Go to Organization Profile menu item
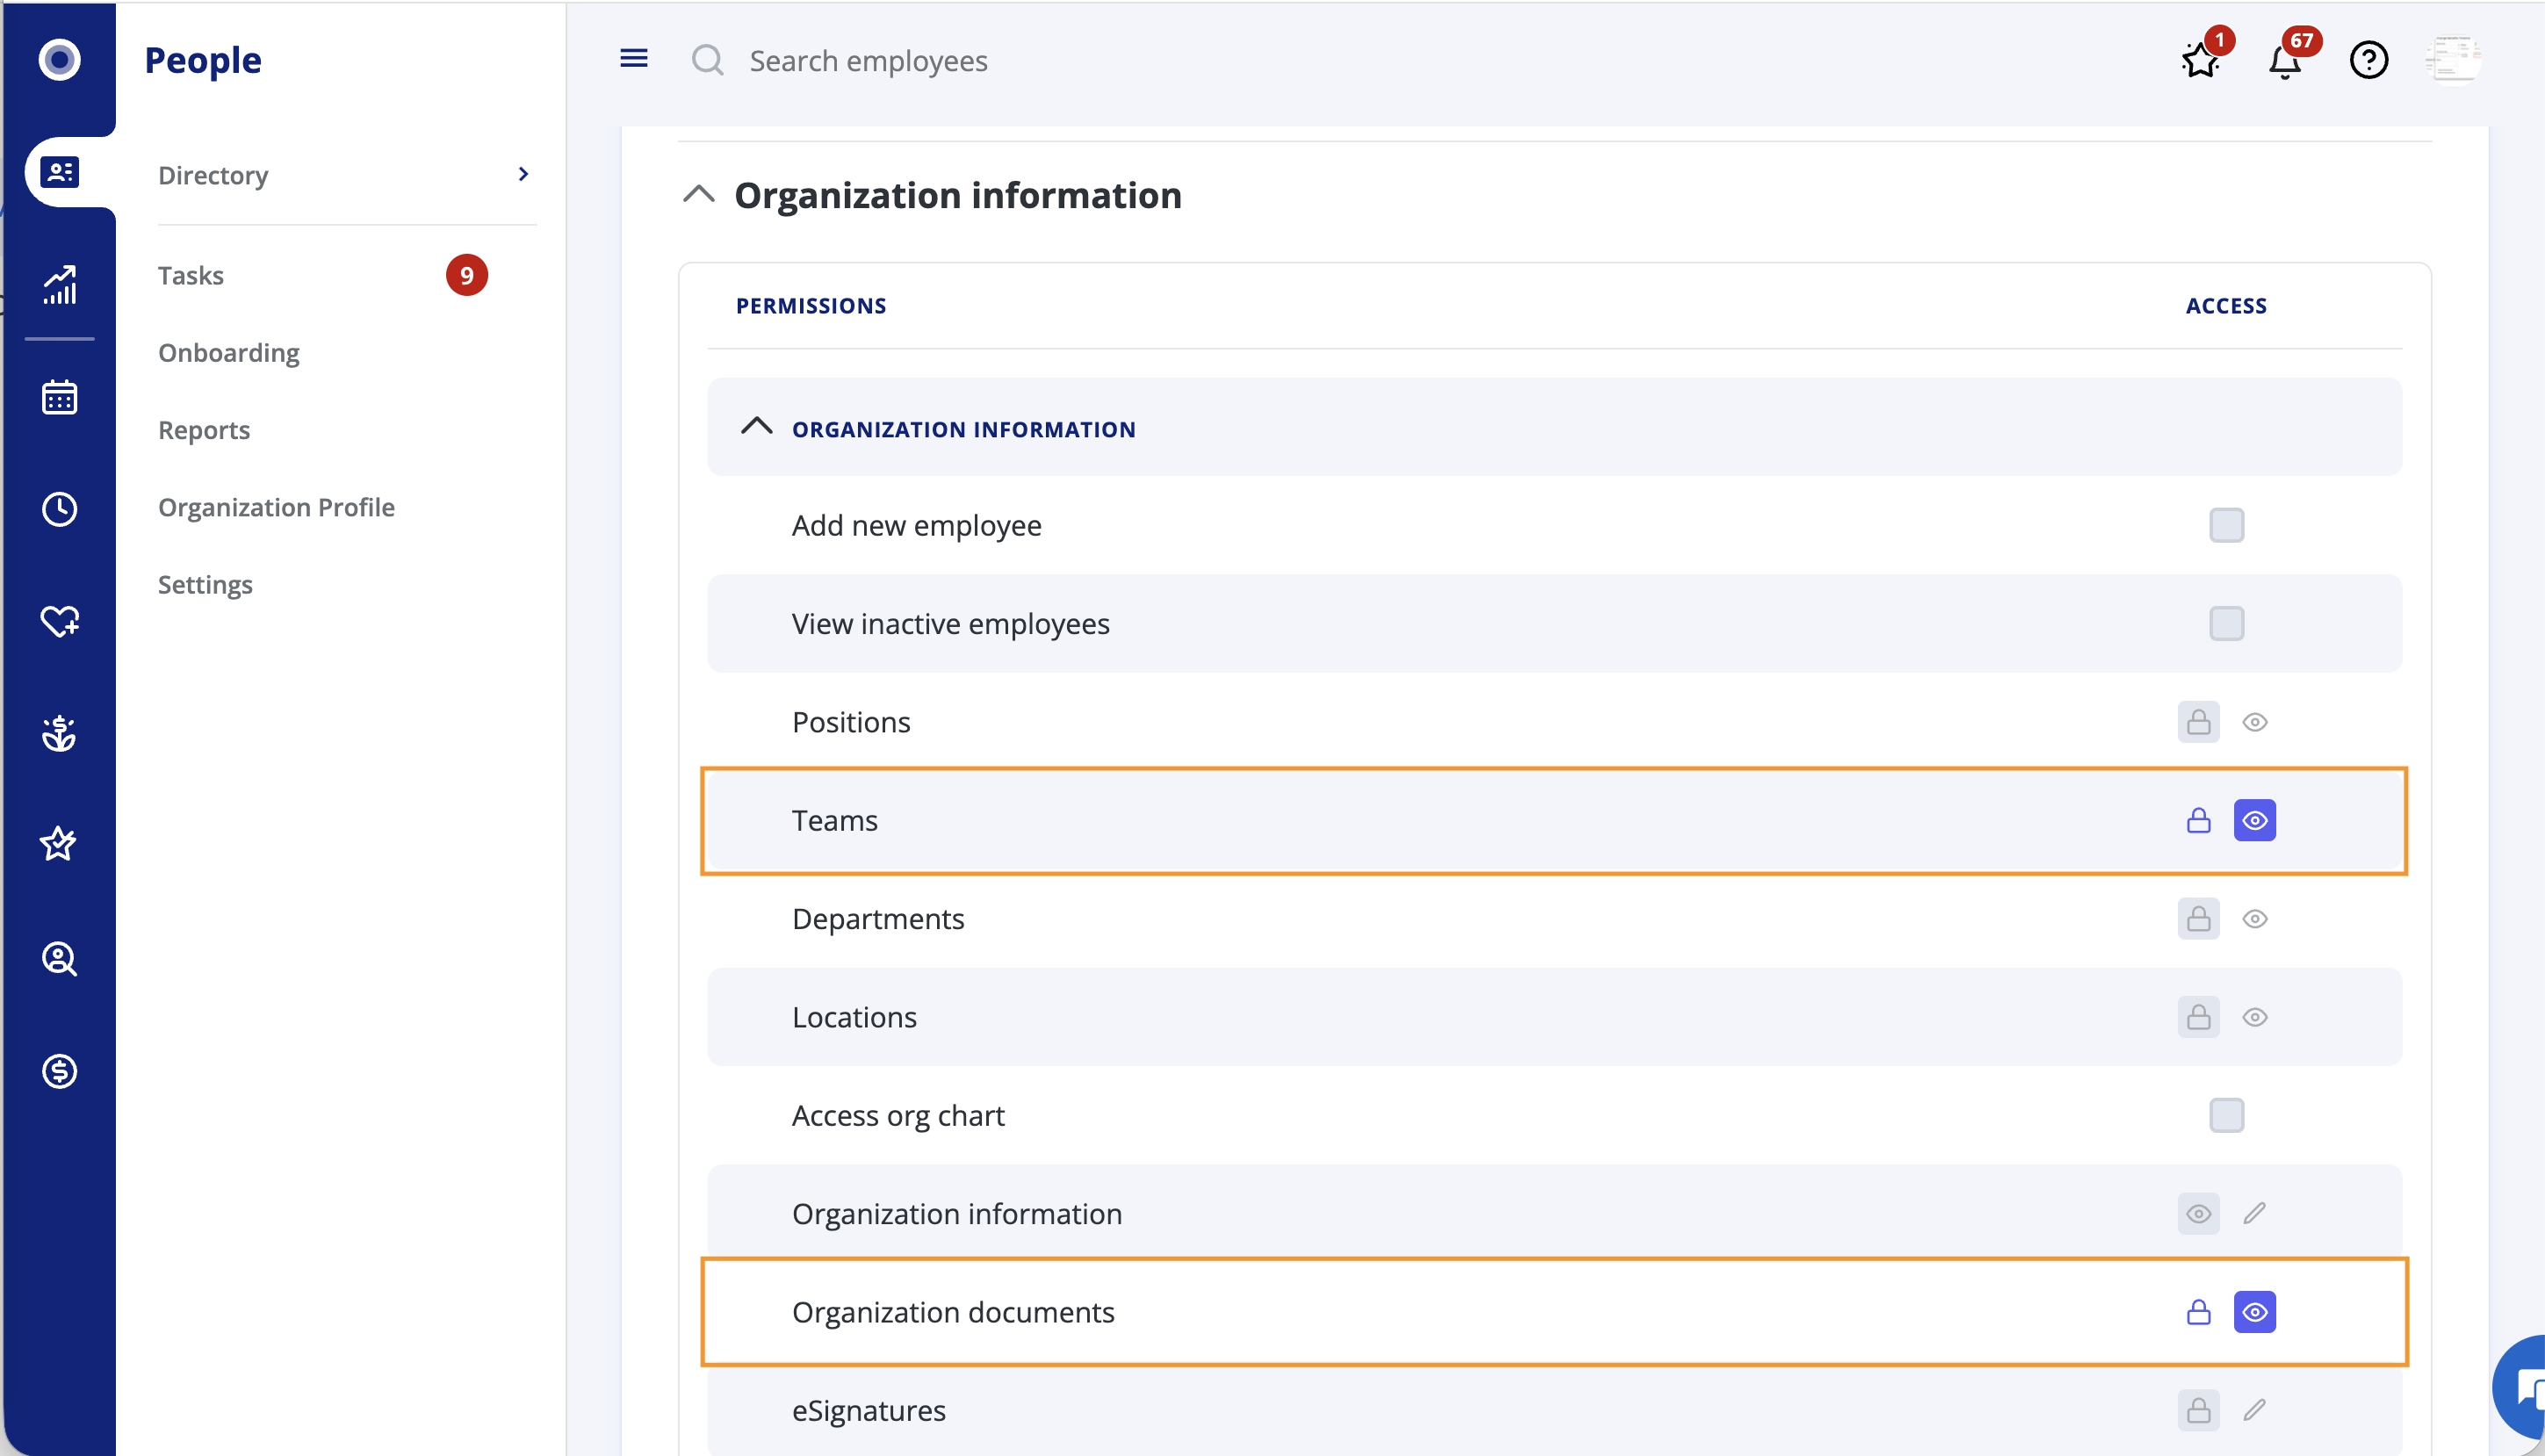2545x1456 pixels. click(276, 507)
